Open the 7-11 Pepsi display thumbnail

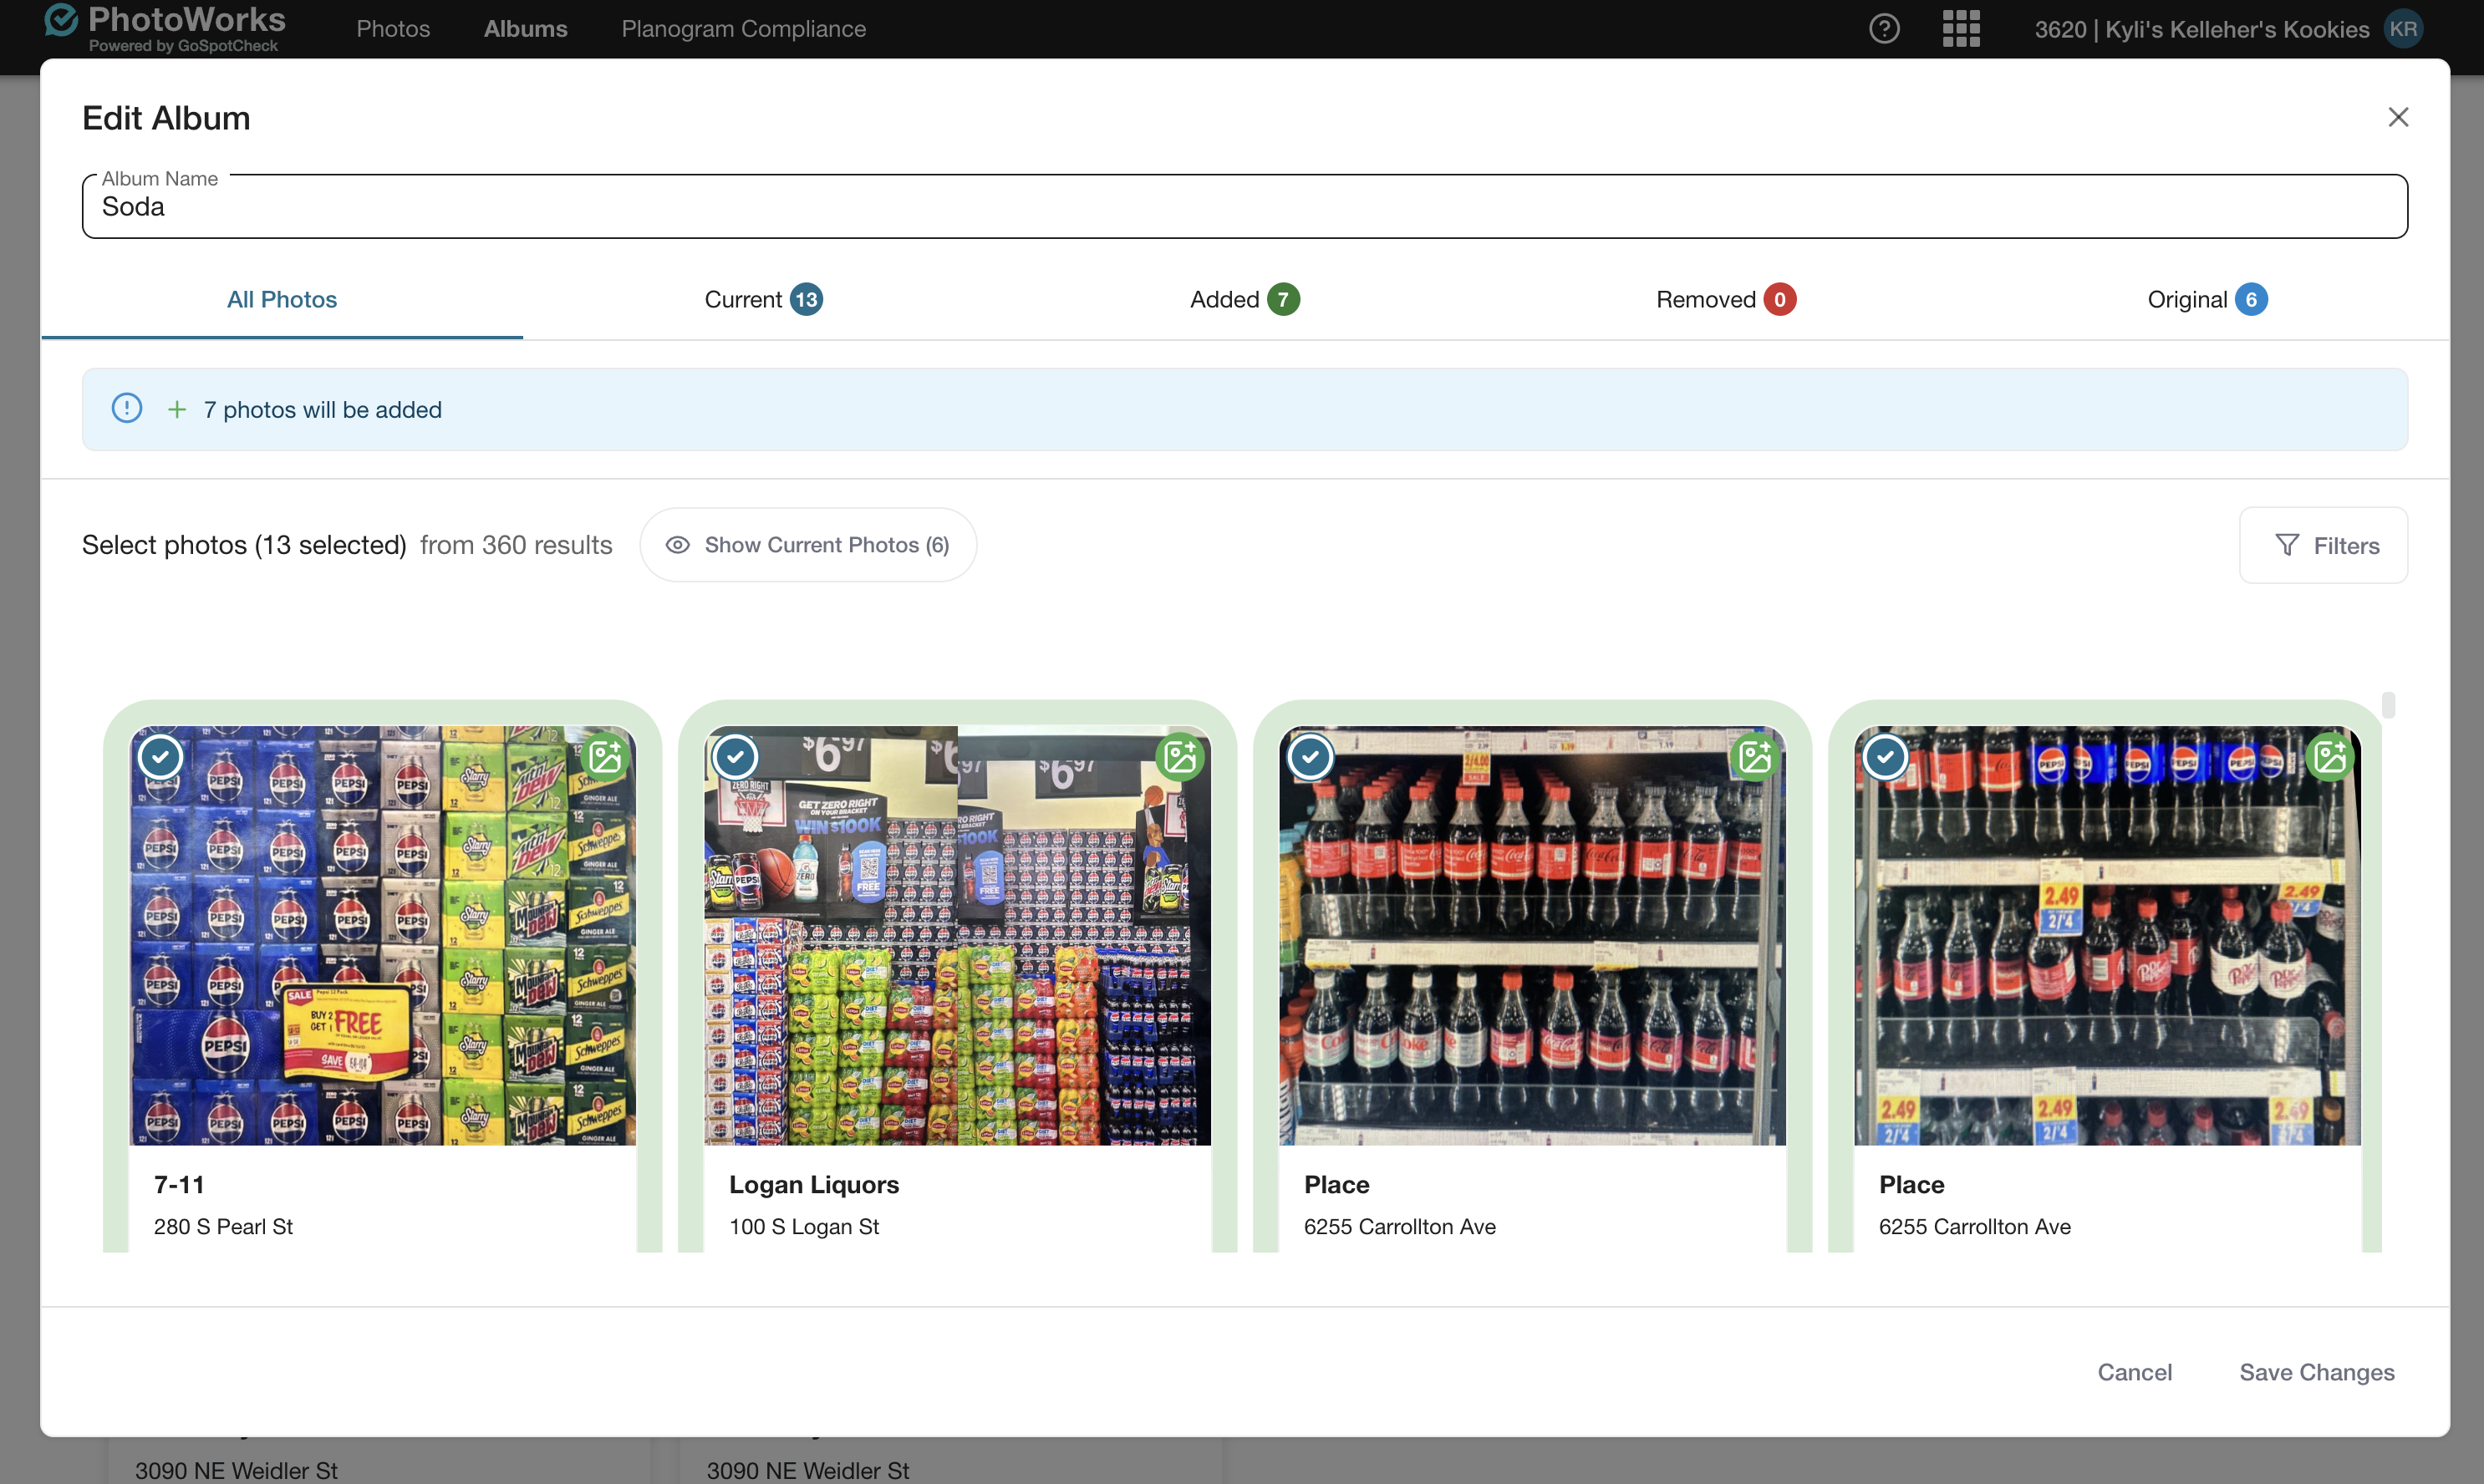pyautogui.click(x=382, y=935)
